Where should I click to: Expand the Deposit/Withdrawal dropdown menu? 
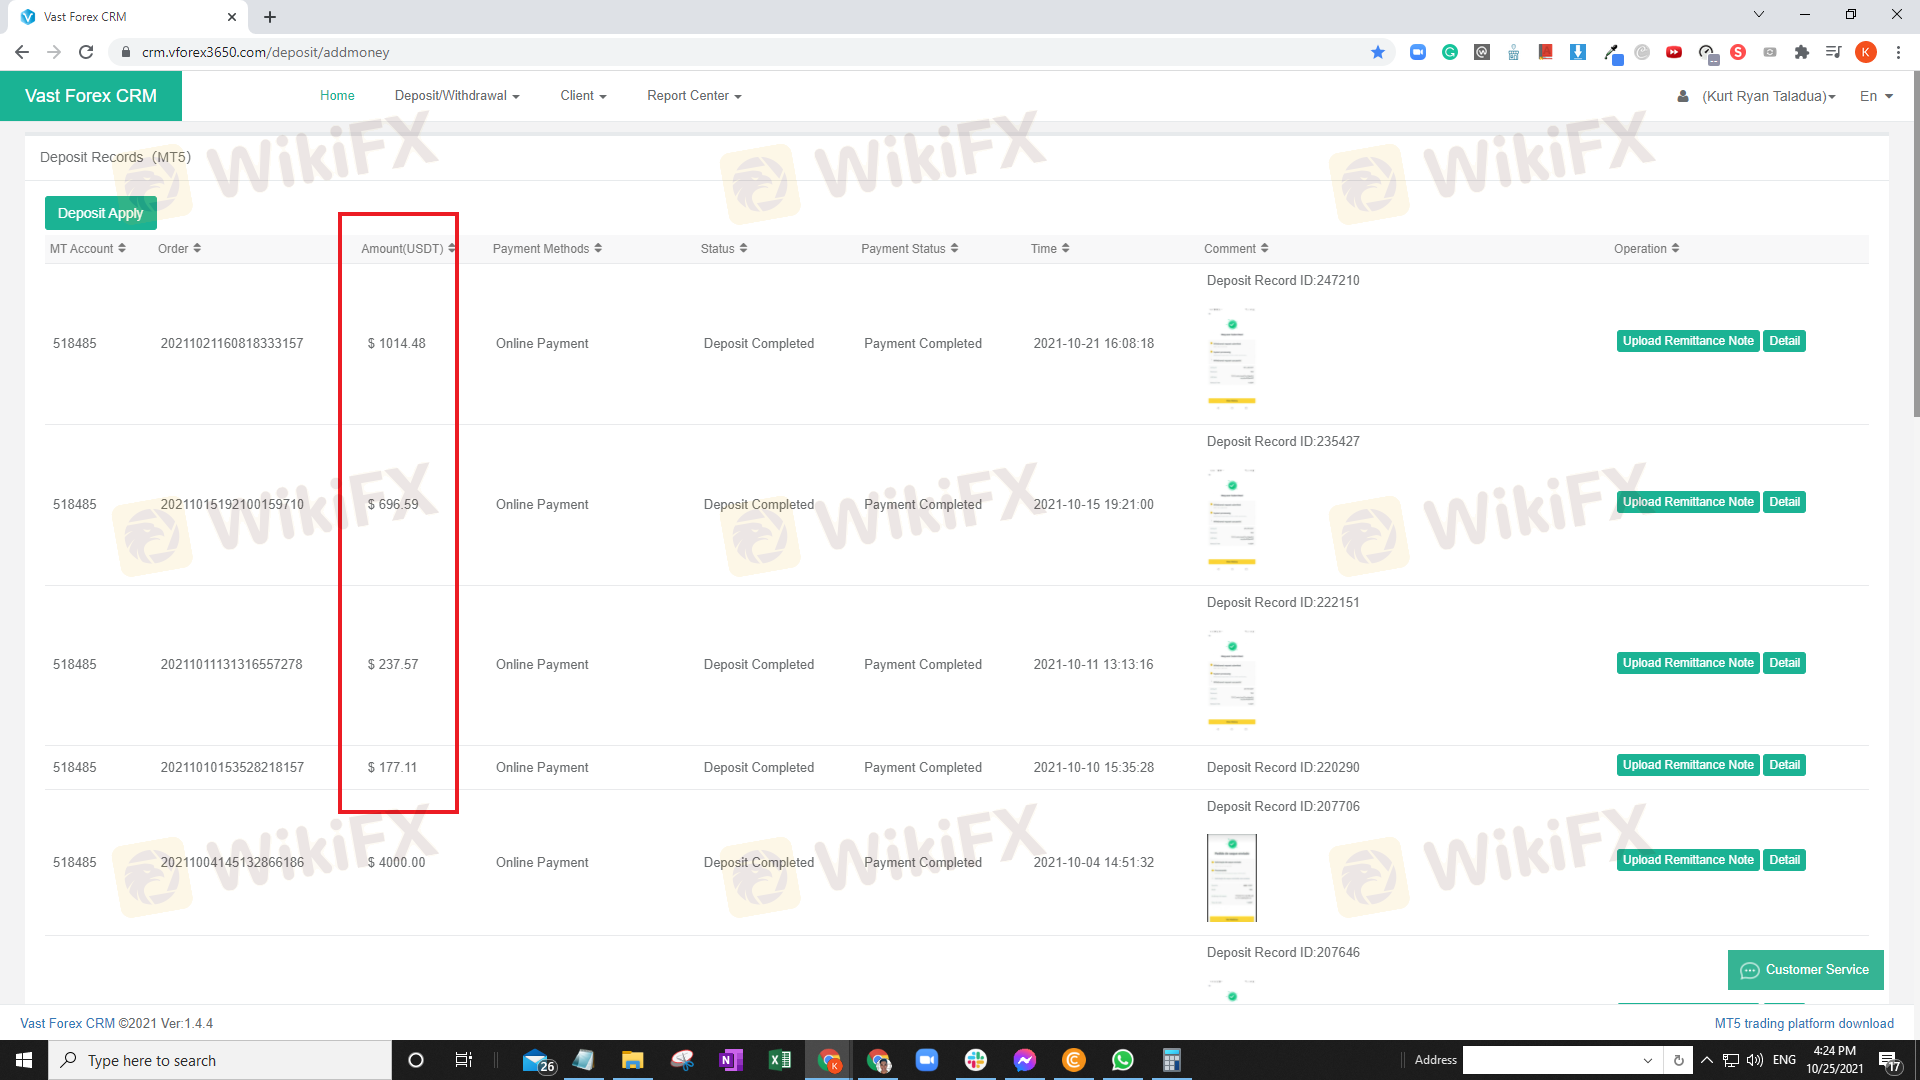point(457,96)
